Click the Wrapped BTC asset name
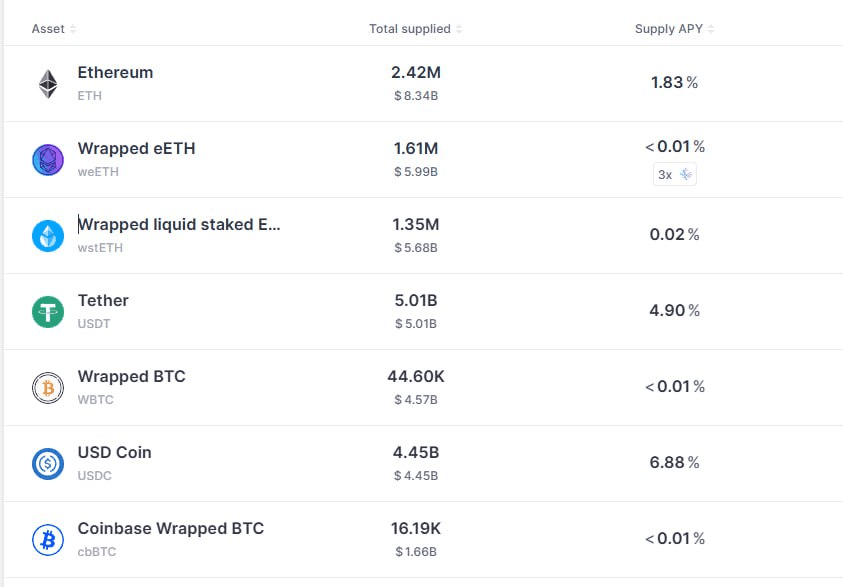 [x=132, y=377]
